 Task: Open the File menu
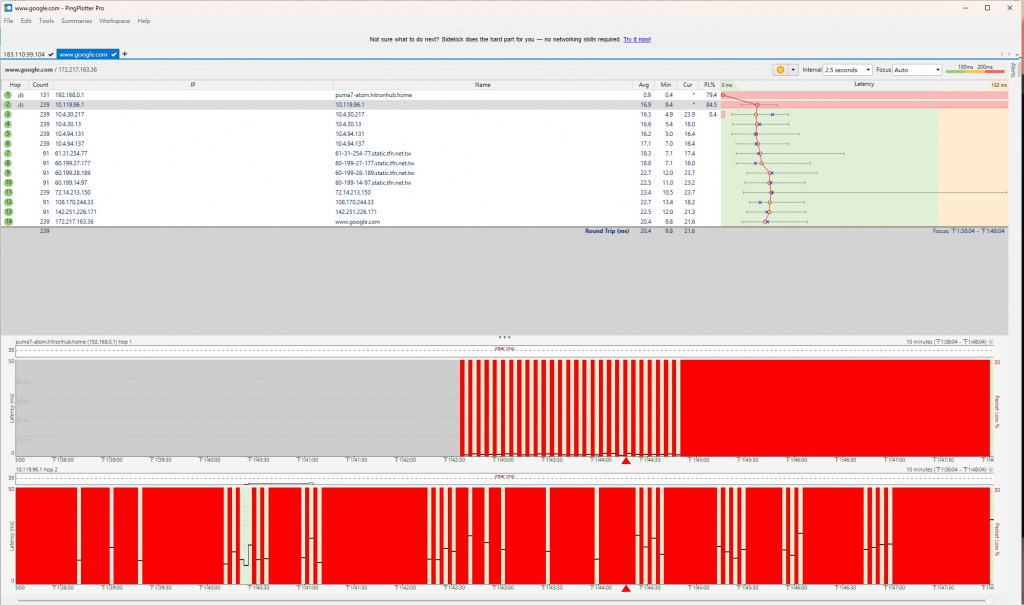coord(8,21)
